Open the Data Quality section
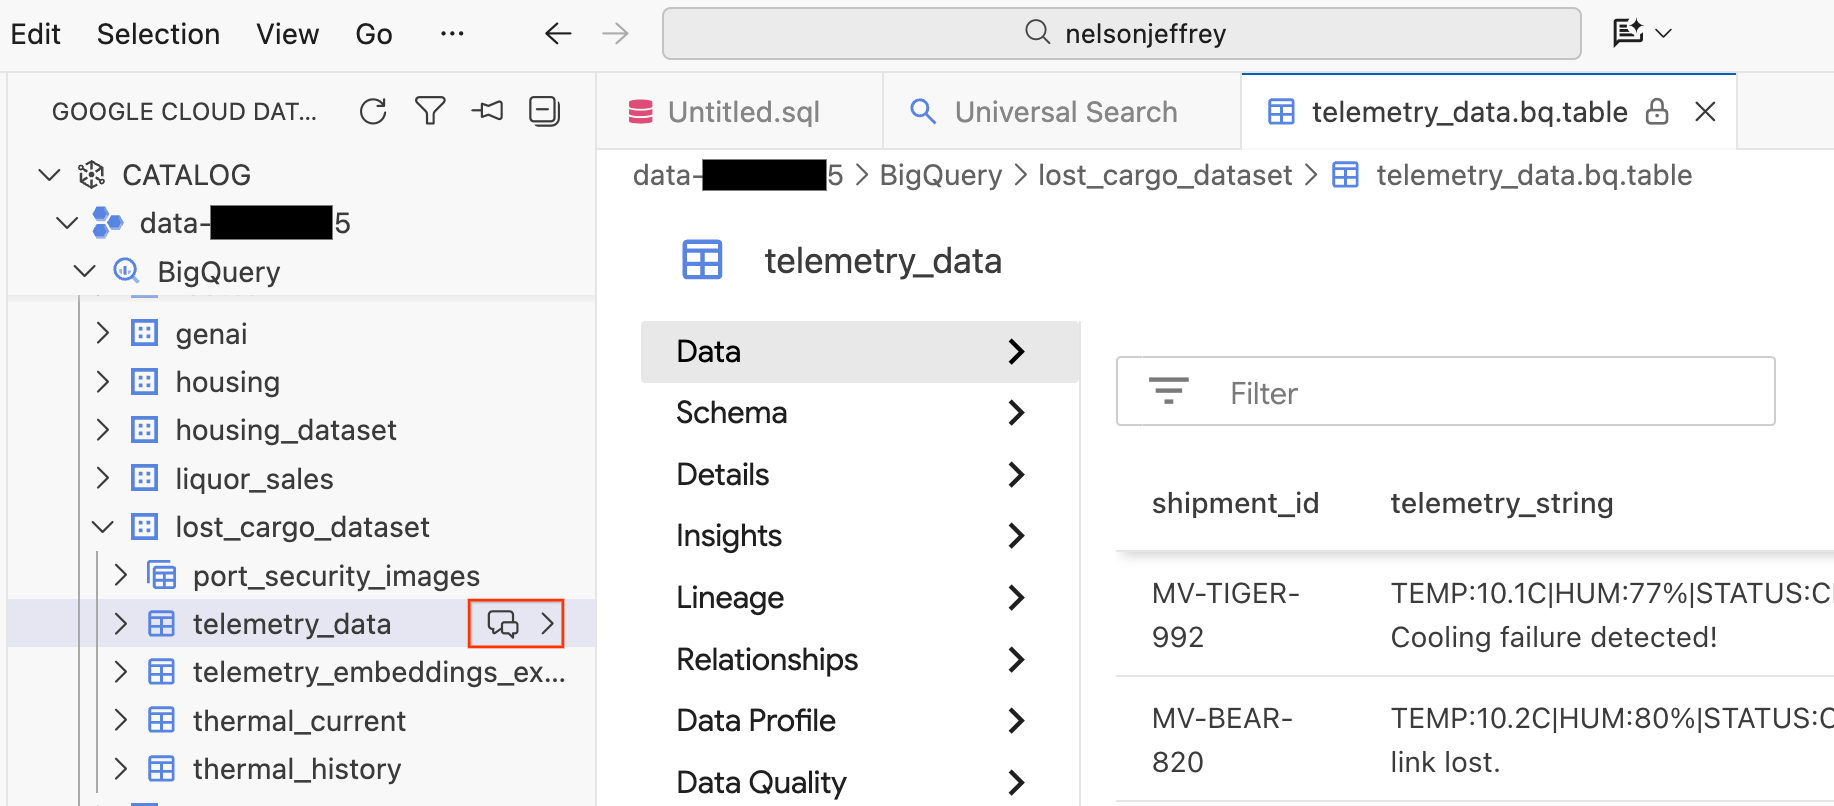 pyautogui.click(x=860, y=782)
